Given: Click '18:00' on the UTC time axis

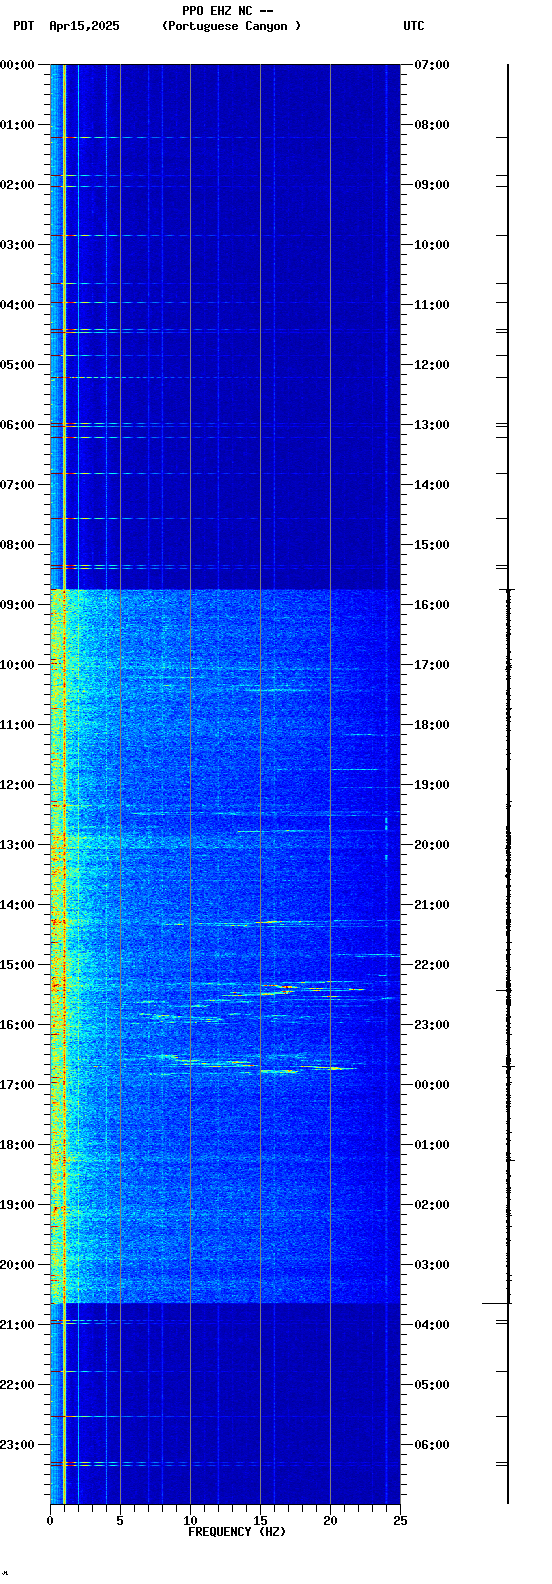Looking at the screenshot, I should pyautogui.click(x=431, y=725).
